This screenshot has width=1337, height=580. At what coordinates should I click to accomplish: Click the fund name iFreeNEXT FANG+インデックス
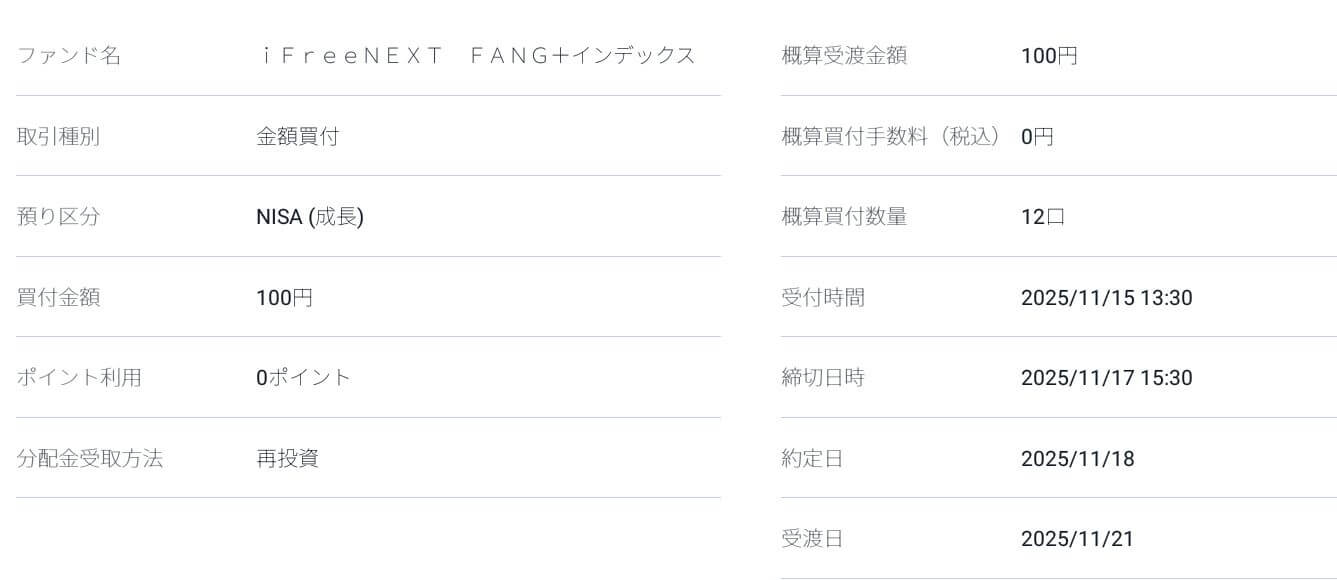pyautogui.click(x=476, y=56)
